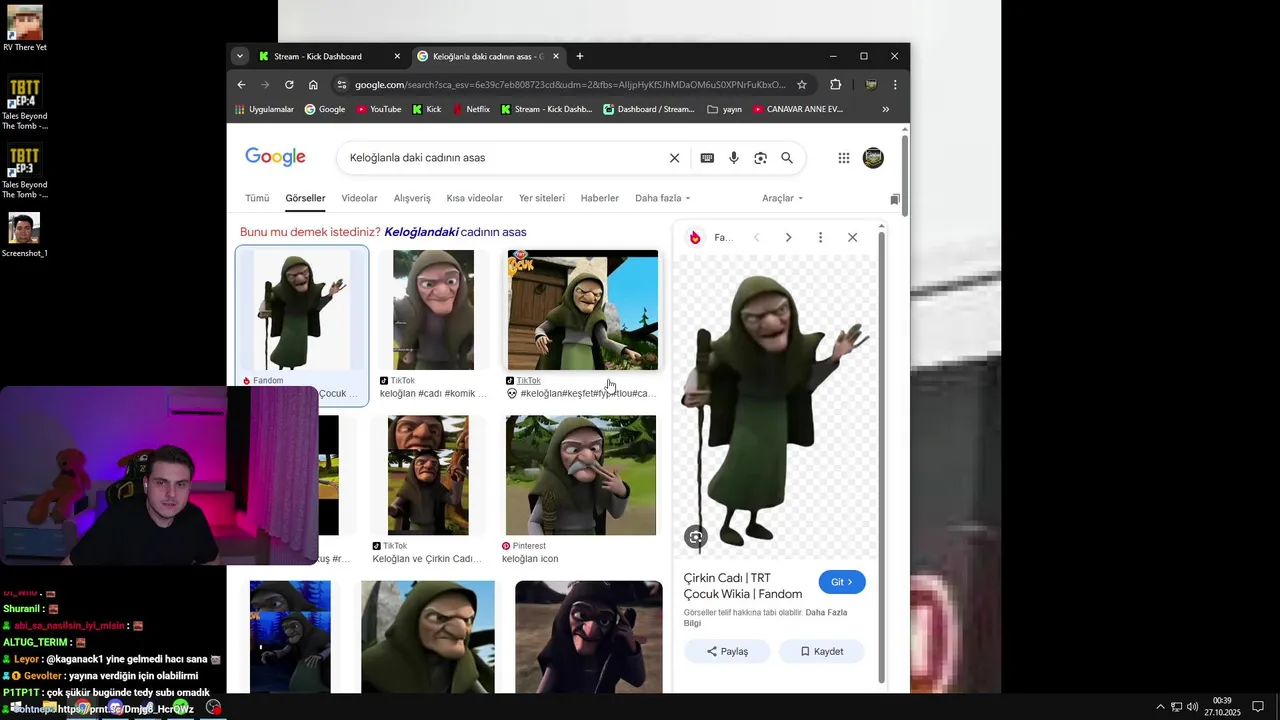
Task: Open the Stream - Kick Dashb... bookmark
Action: 546,109
